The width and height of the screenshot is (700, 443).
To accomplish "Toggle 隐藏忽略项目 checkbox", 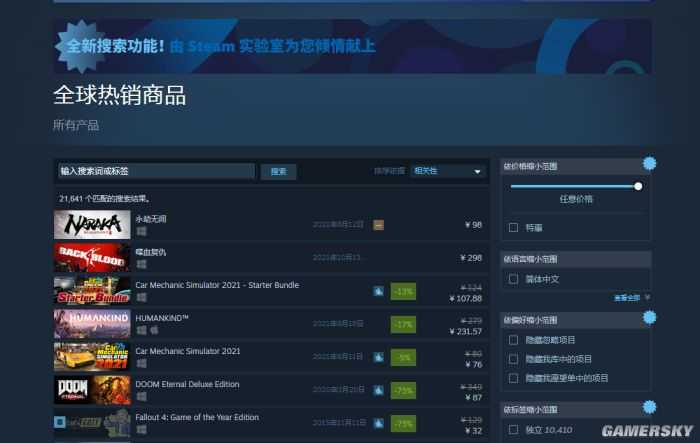I will click(x=513, y=340).
